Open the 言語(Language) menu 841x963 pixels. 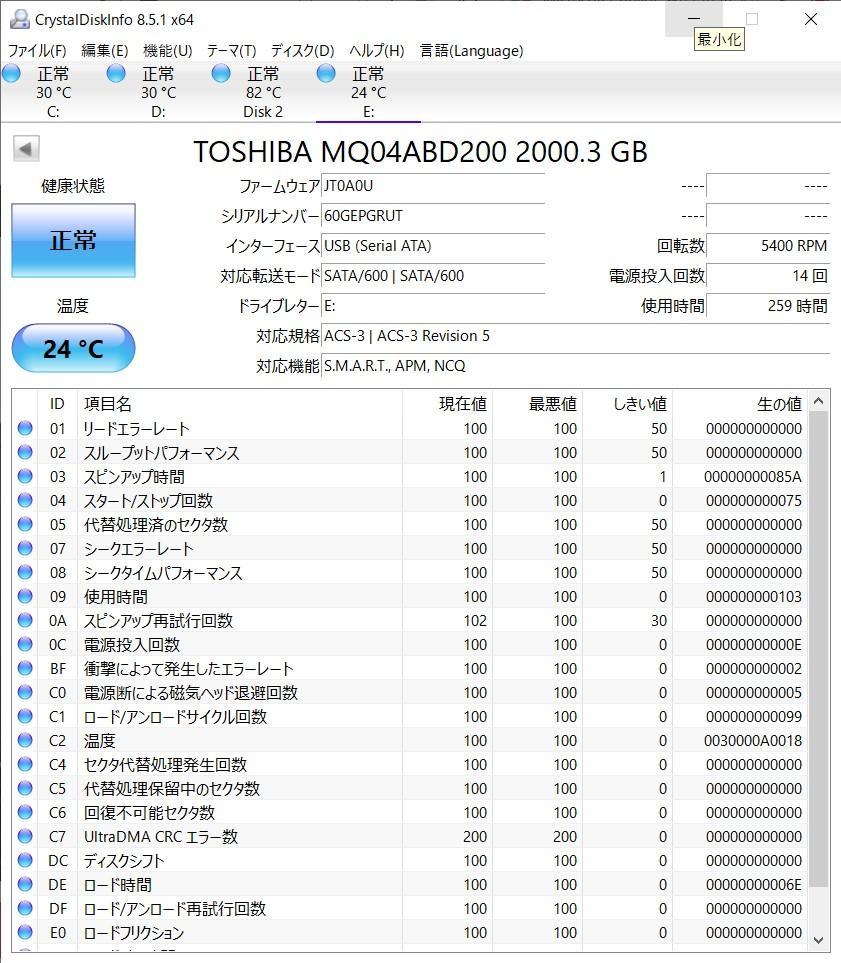click(471, 50)
